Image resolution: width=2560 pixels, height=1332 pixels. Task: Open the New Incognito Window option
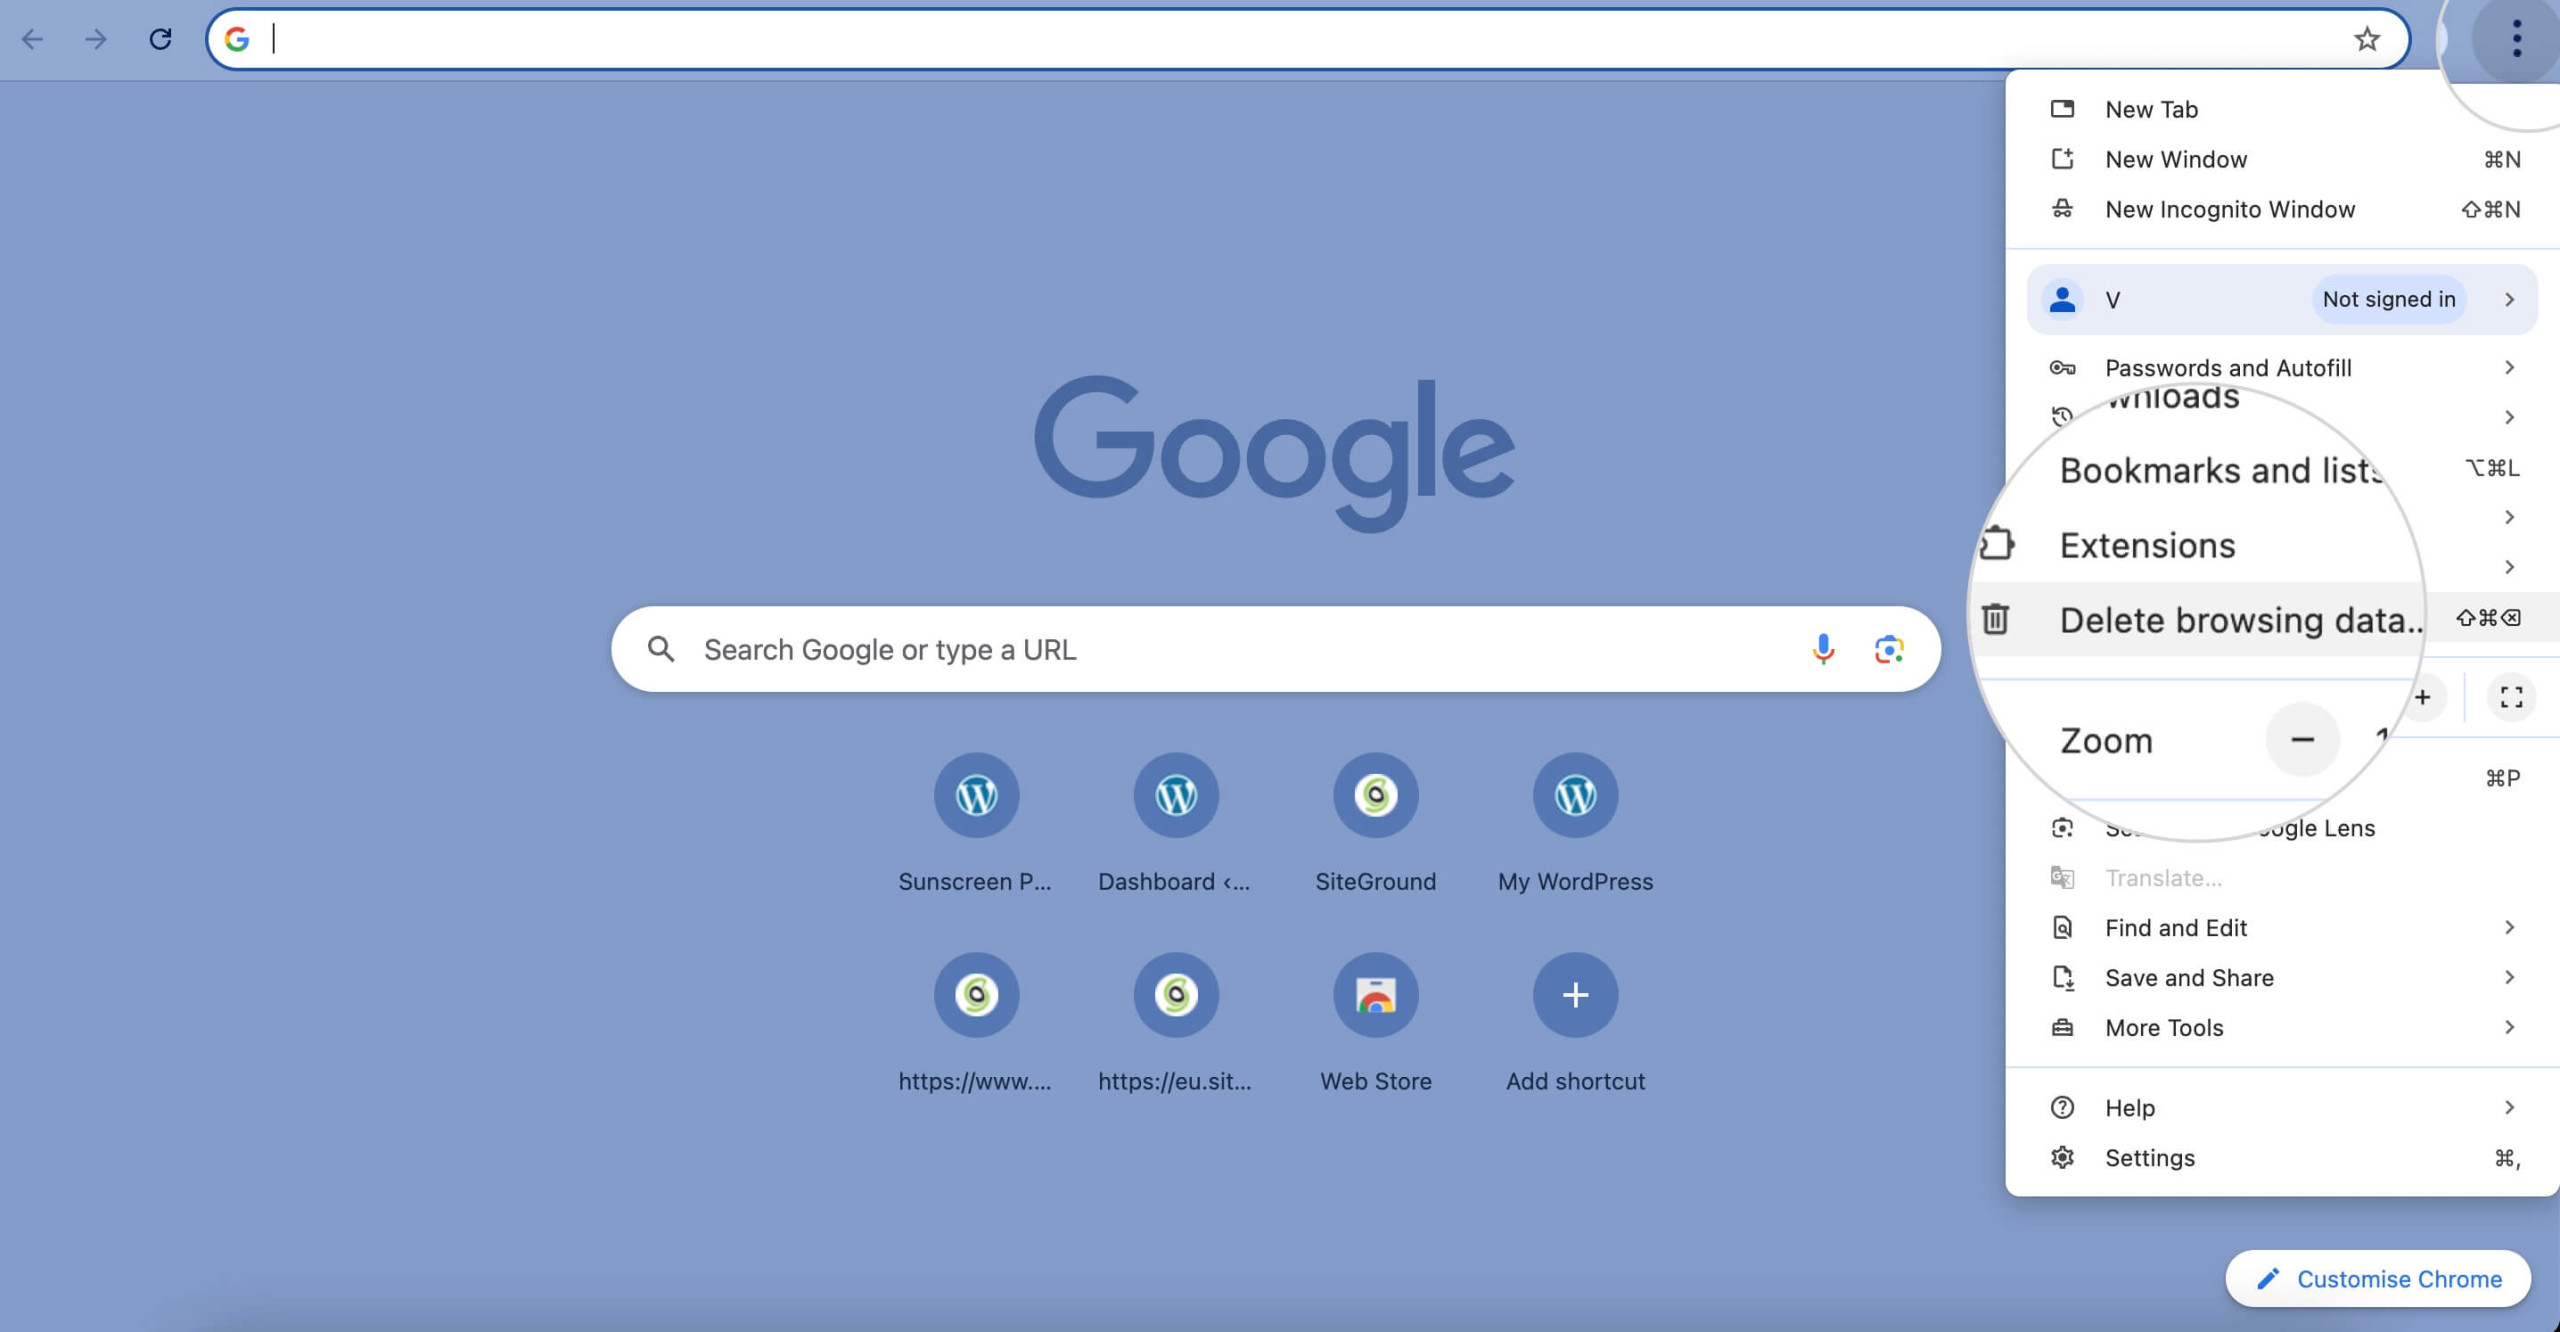tap(2232, 206)
